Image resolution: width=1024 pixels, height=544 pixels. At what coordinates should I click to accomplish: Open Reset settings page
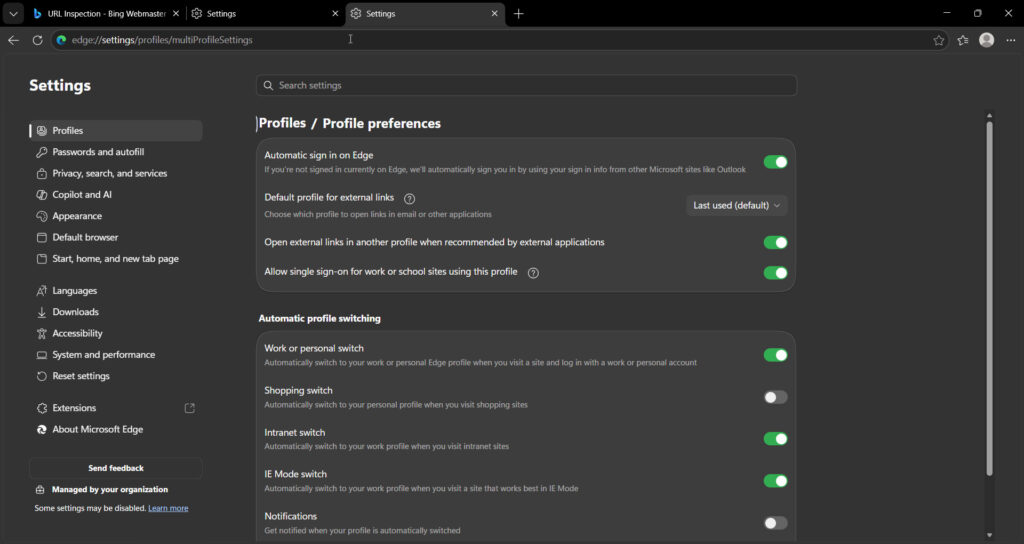116,376
